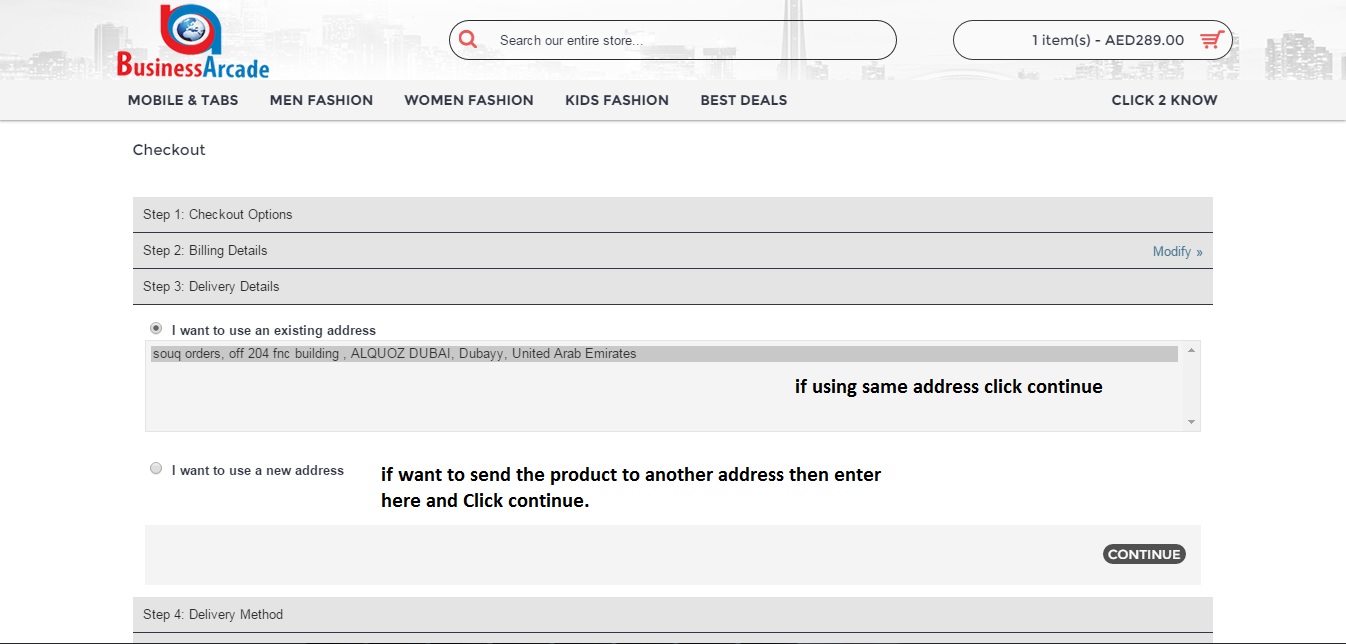The width and height of the screenshot is (1346, 644).
Task: Click the BusinessArcade logo
Action: pos(193,42)
